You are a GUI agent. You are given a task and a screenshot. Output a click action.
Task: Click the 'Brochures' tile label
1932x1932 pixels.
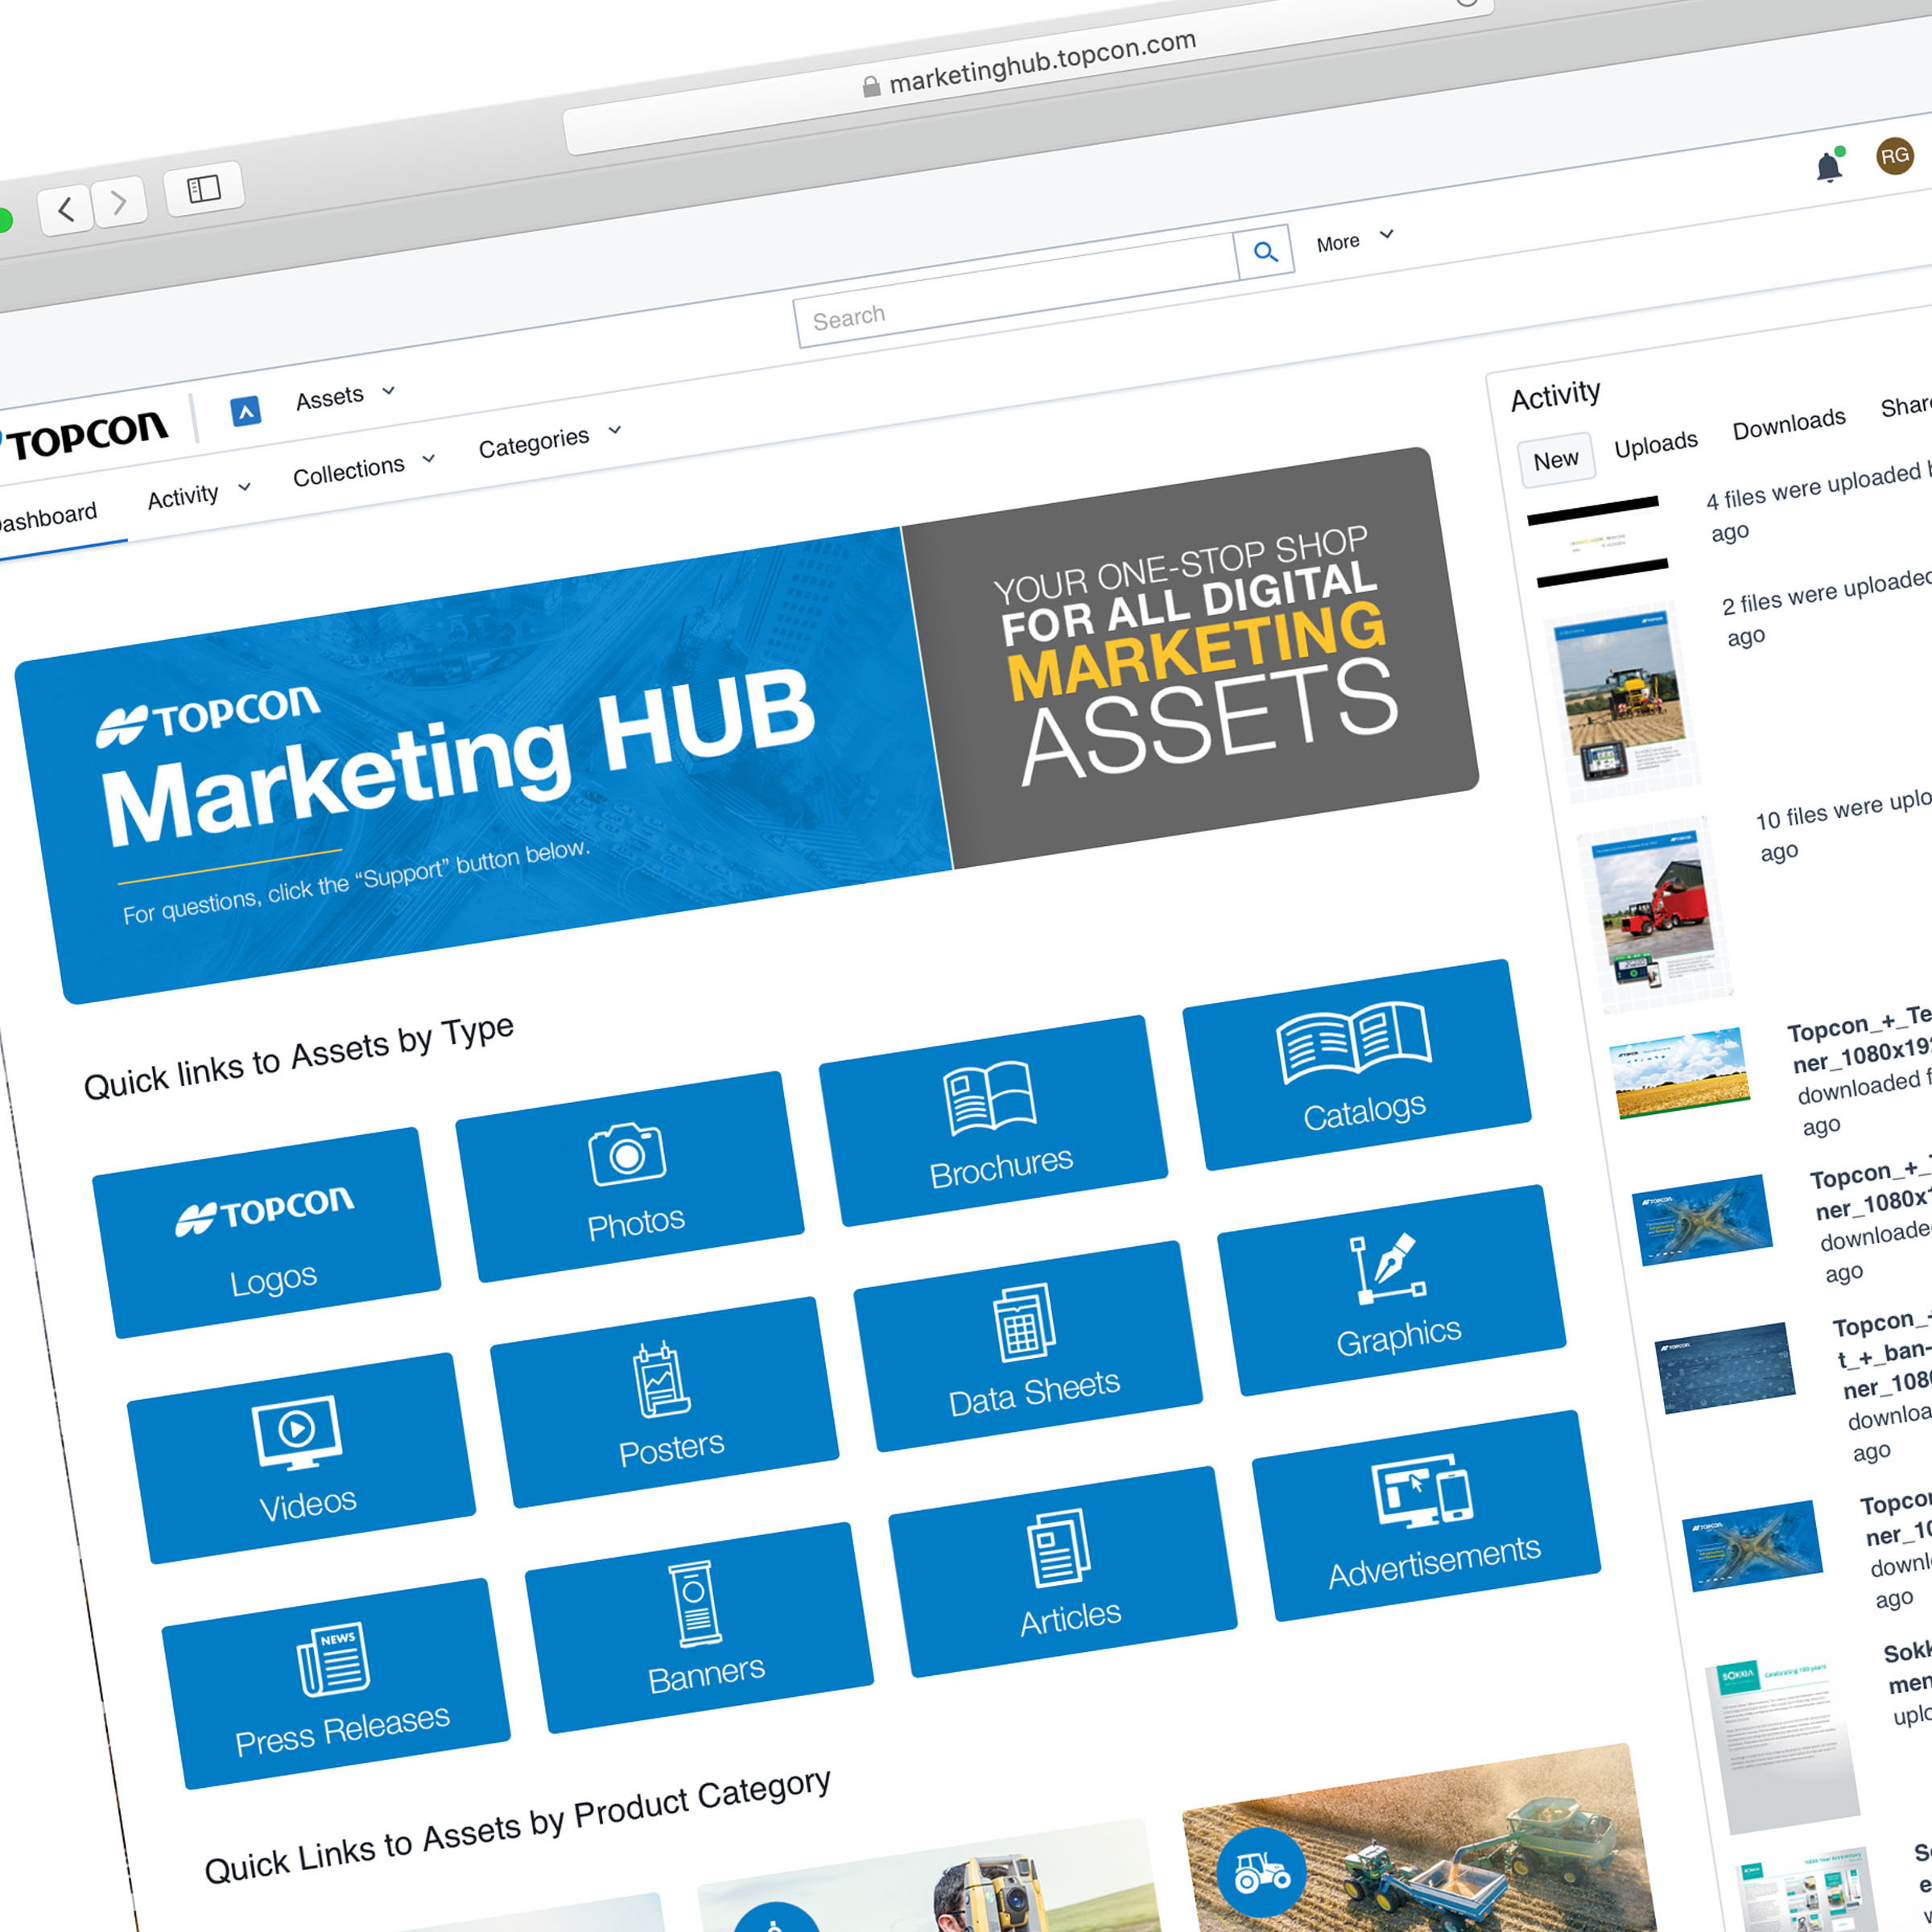click(x=1001, y=1166)
